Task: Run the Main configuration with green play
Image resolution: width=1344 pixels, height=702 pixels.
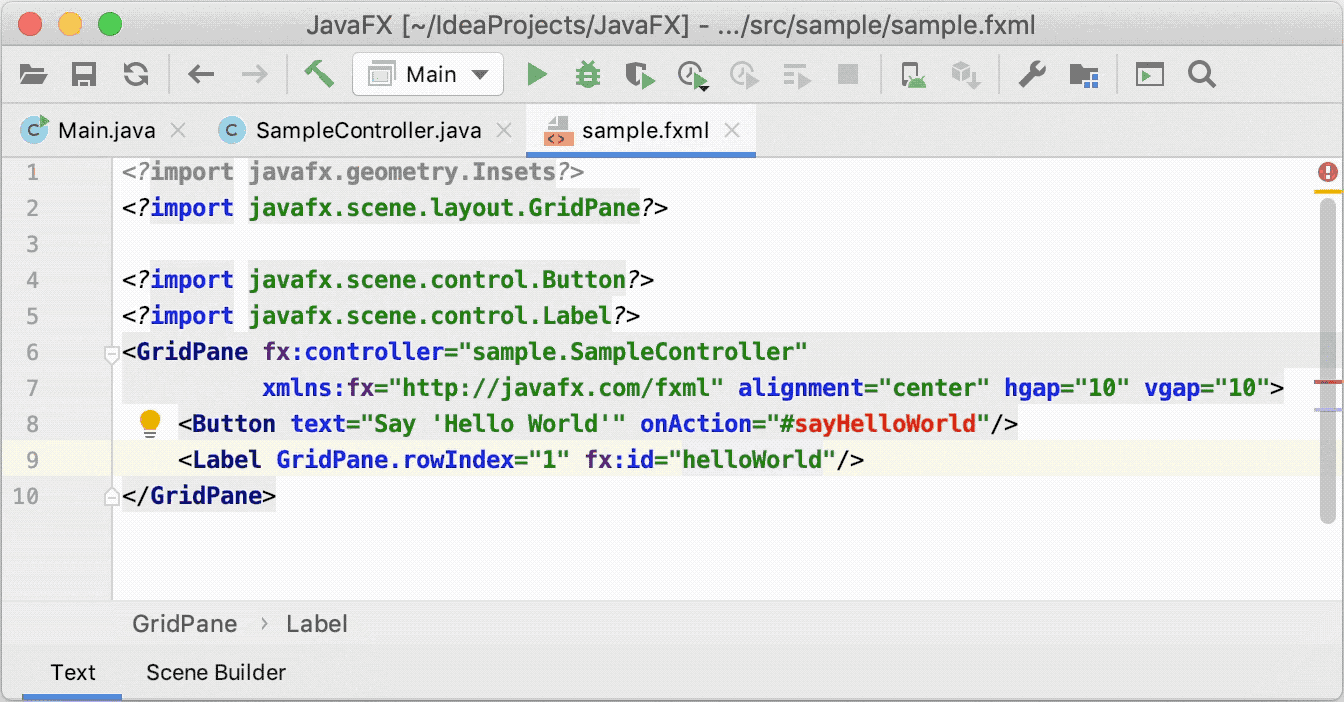Action: coord(537,74)
